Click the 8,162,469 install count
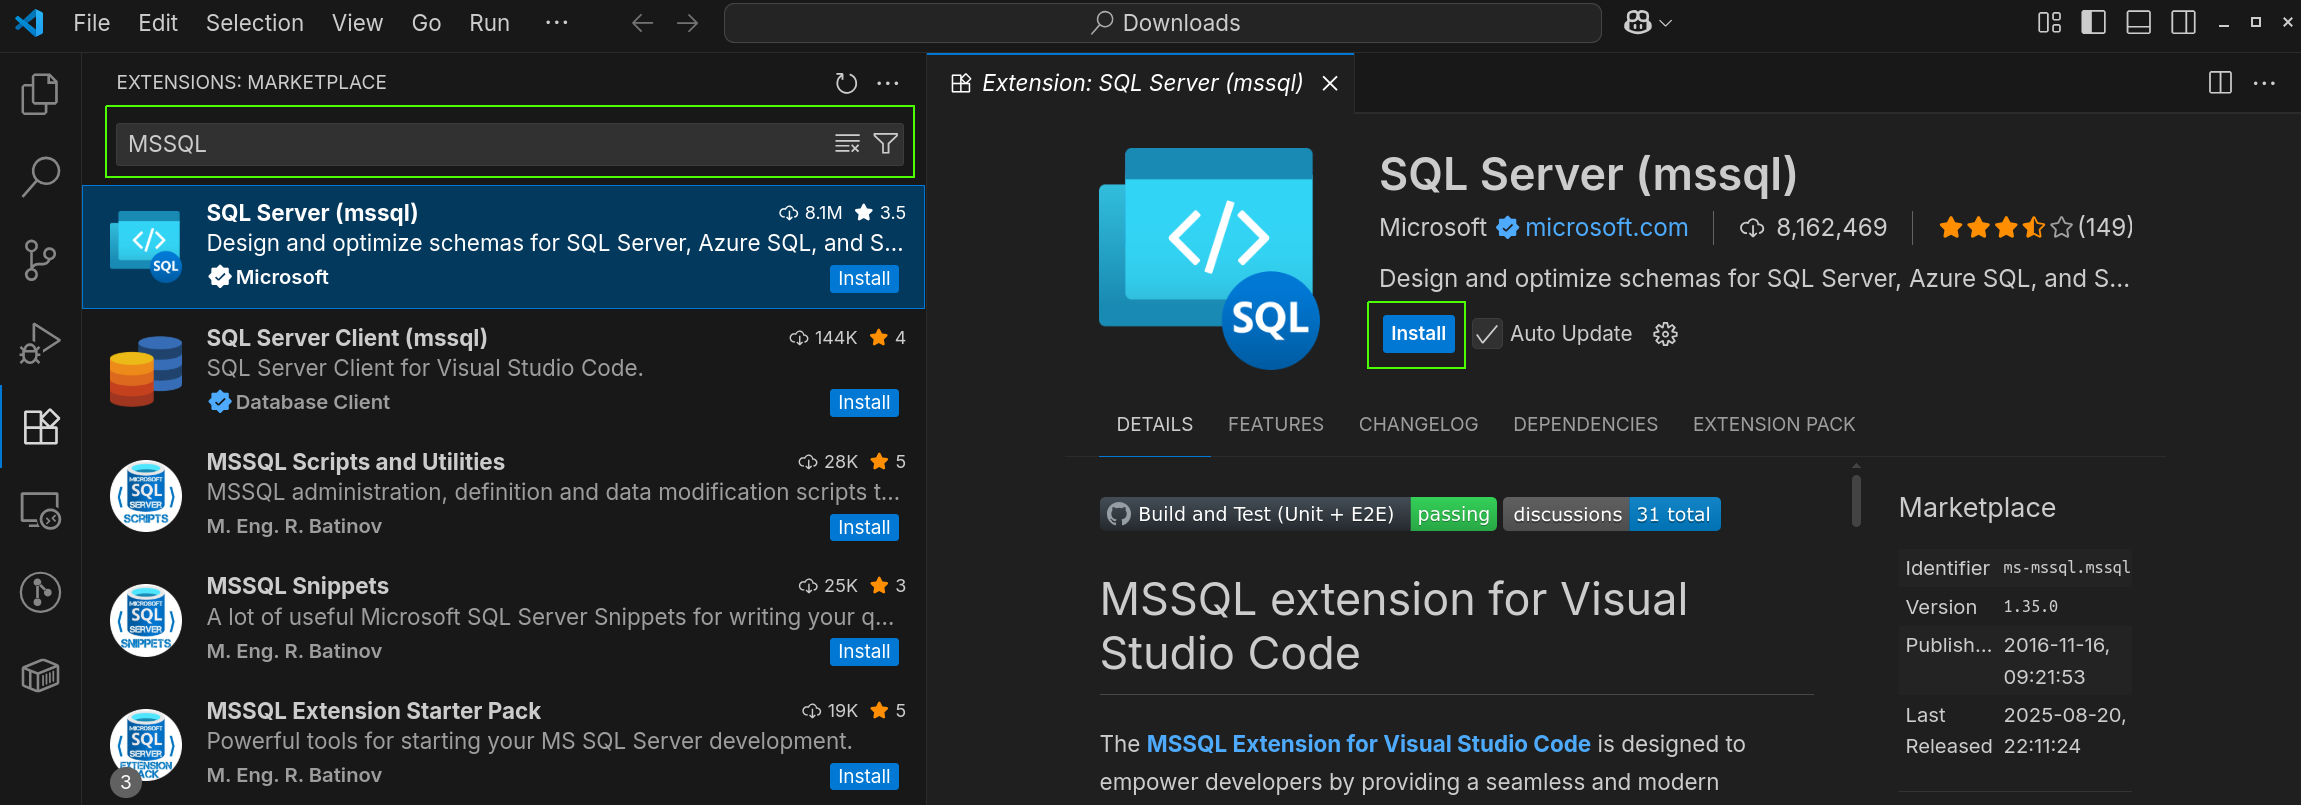Image resolution: width=2301 pixels, height=805 pixels. pyautogui.click(x=1831, y=228)
